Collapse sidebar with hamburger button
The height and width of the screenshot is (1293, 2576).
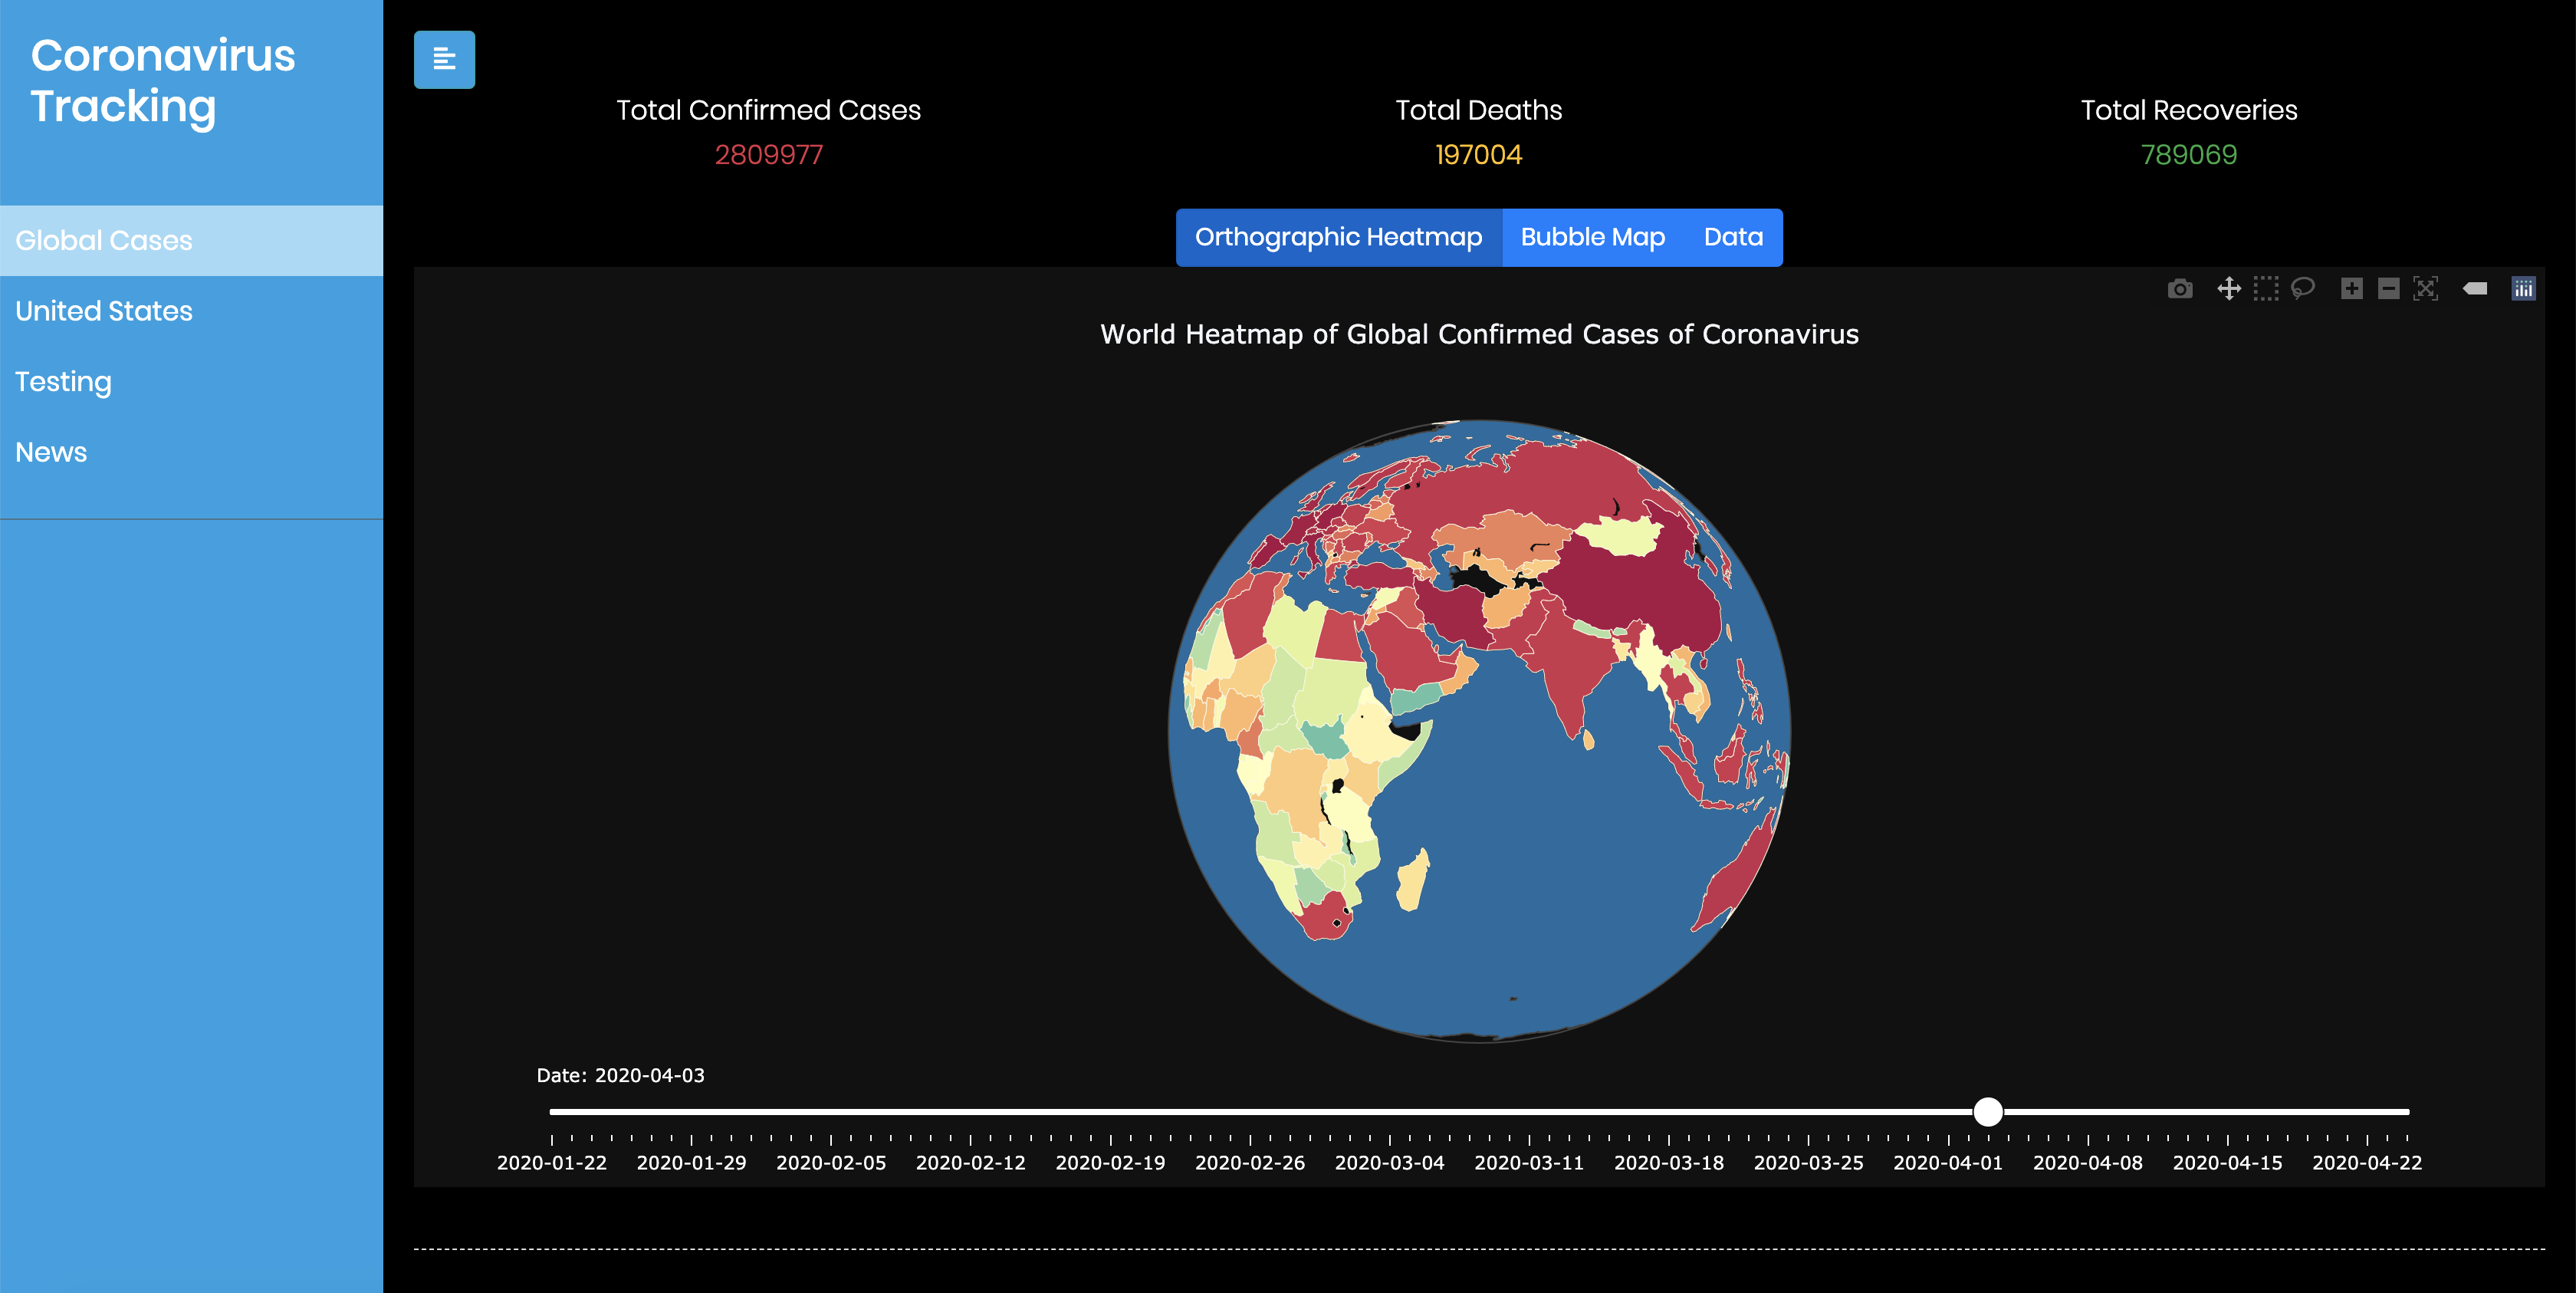(x=444, y=60)
